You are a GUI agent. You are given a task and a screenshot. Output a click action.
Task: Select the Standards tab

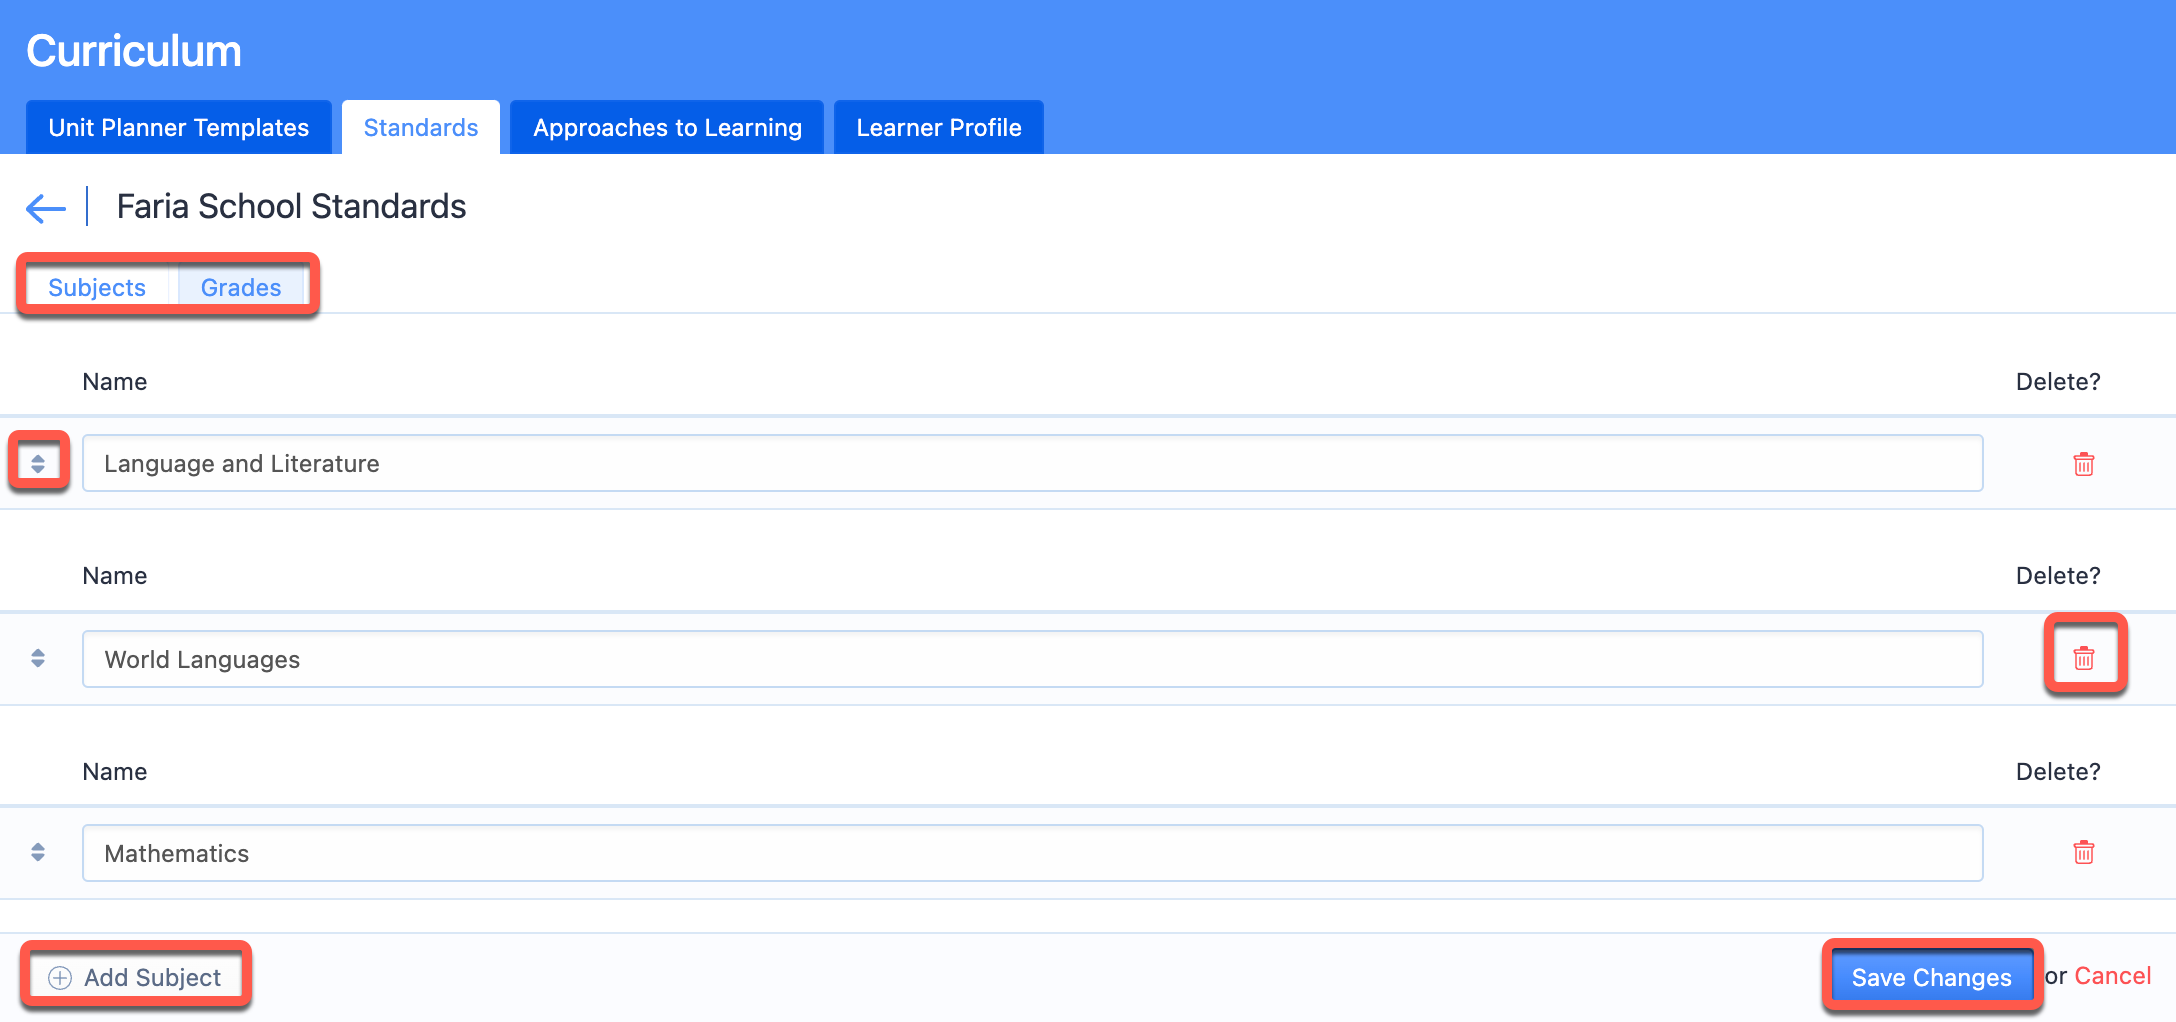point(421,127)
